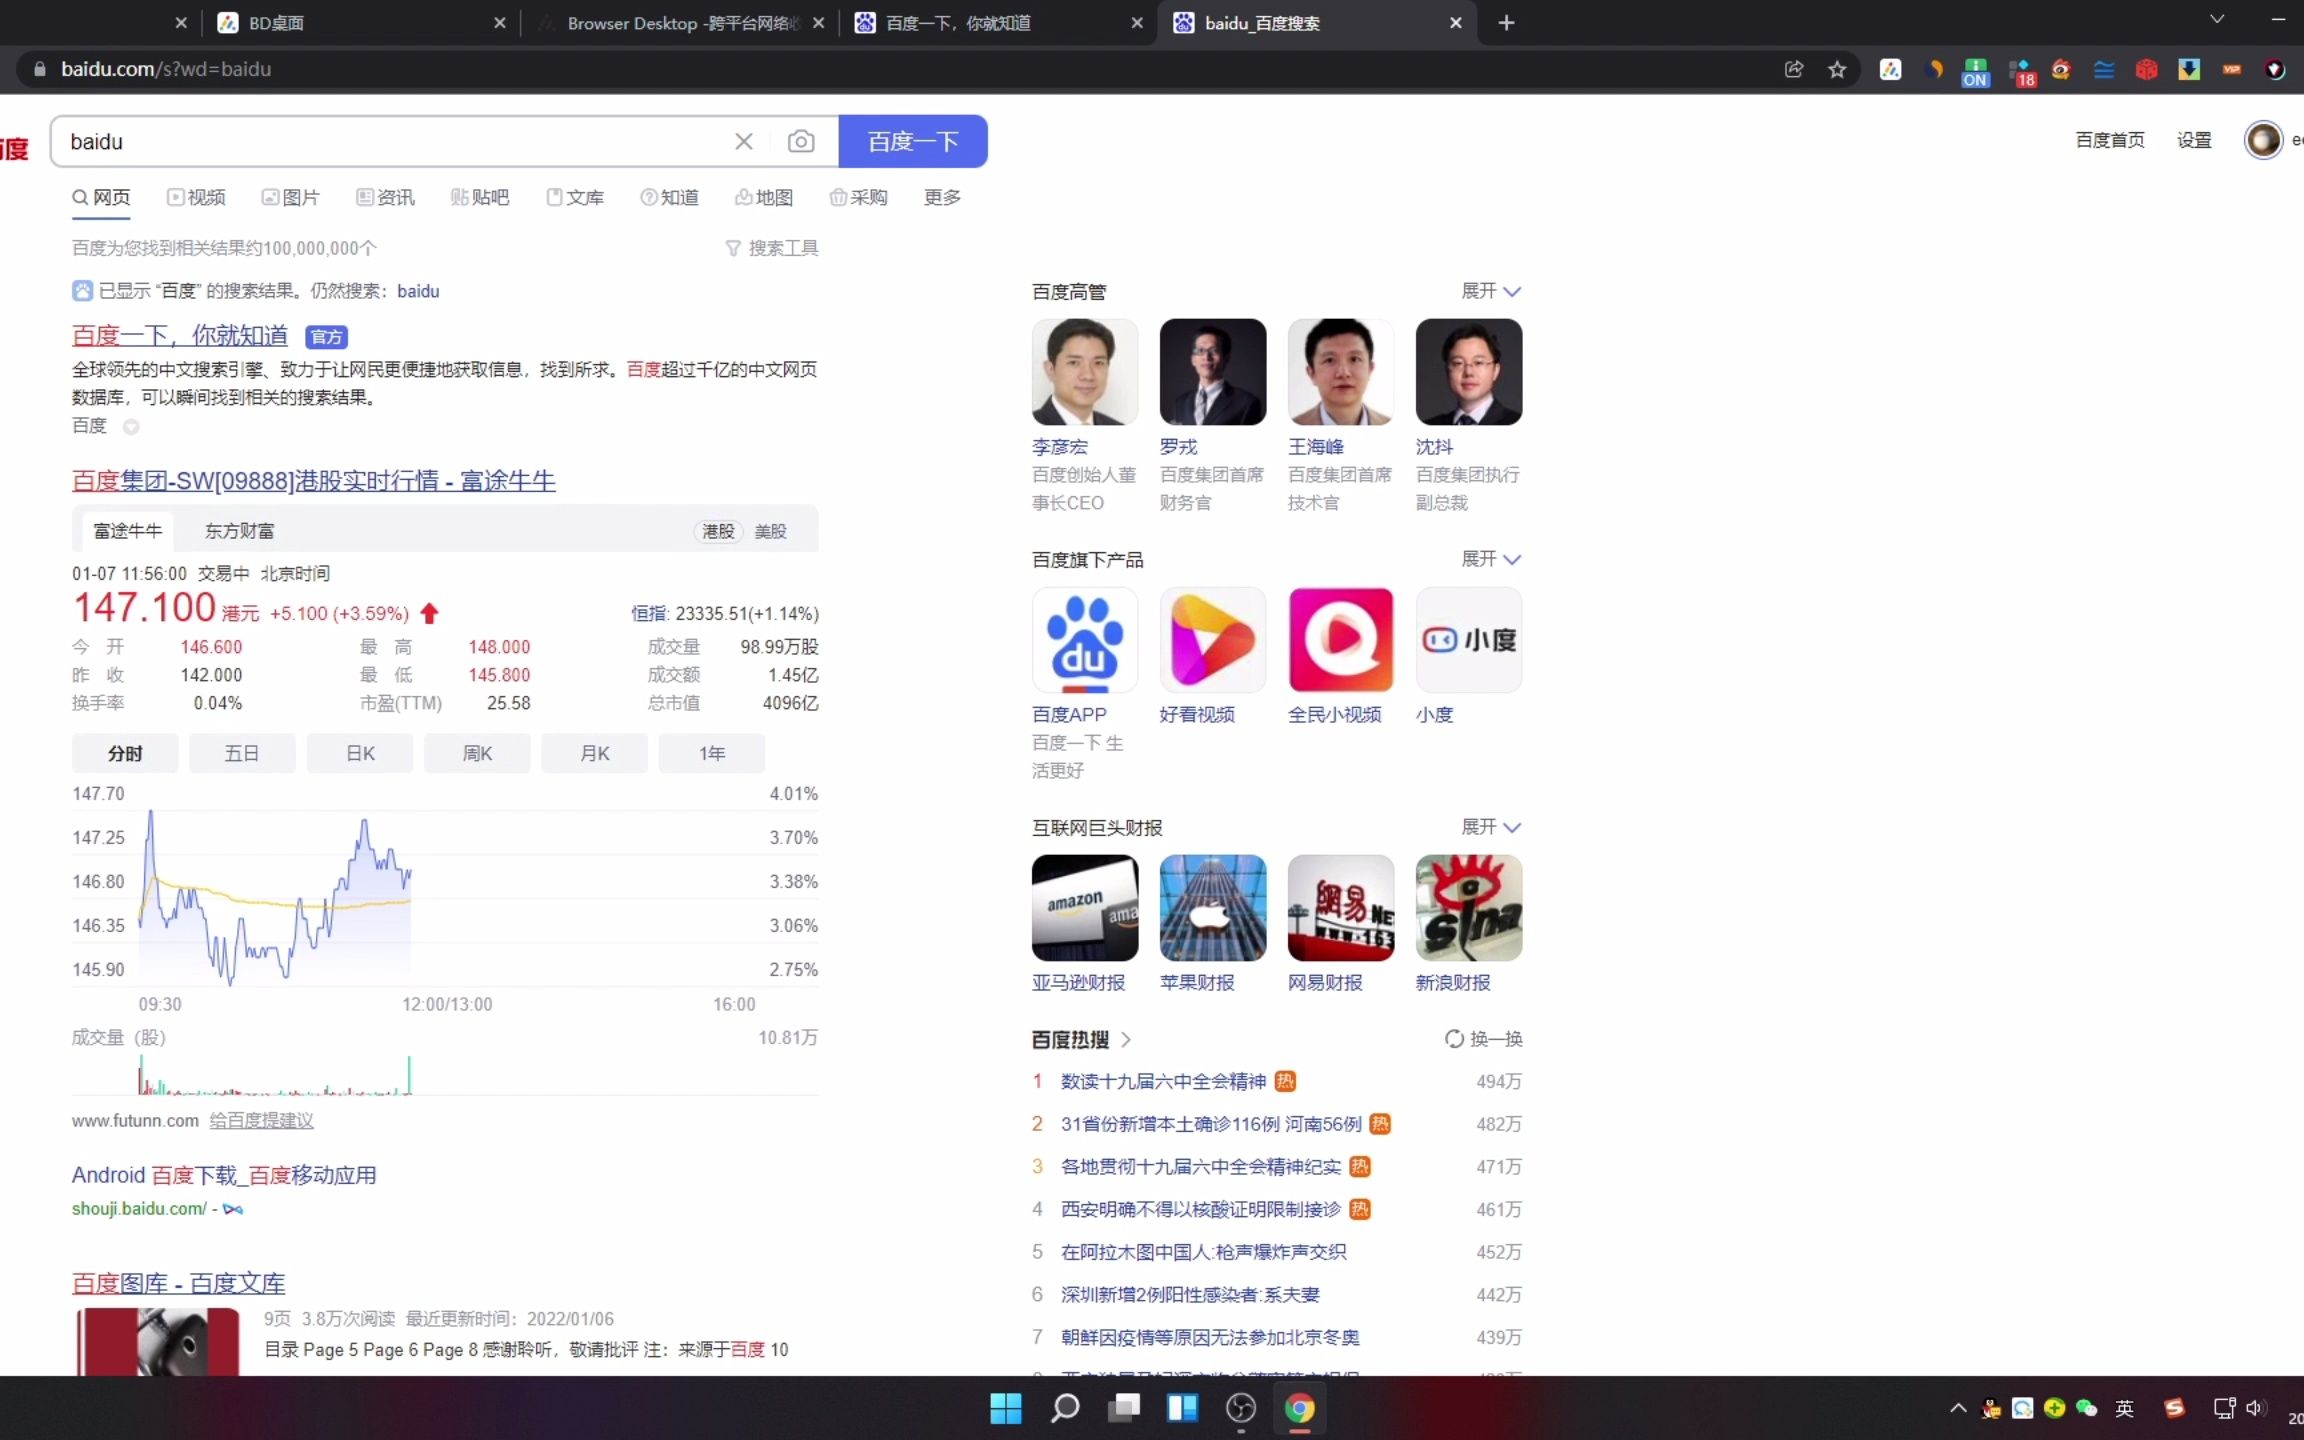Switch stock market to 港股
This screenshot has height=1440, width=2304.
718,531
